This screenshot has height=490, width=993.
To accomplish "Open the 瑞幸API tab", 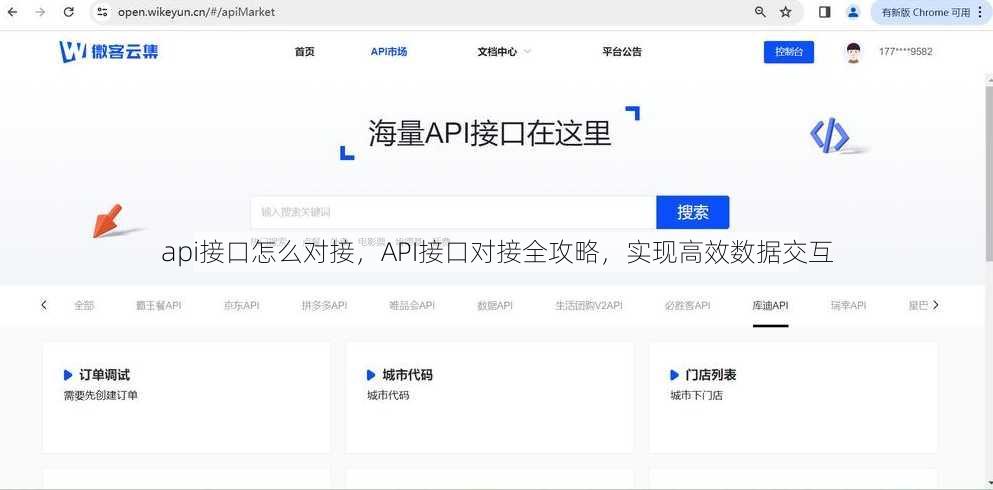I will pos(849,305).
